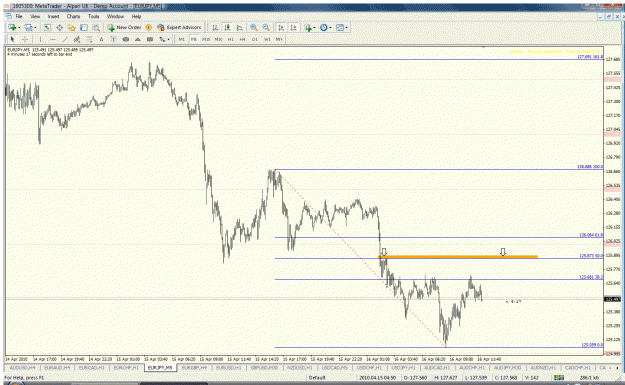The height and width of the screenshot is (385, 625).
Task: Open the New Chart toolbar icon
Action: pyautogui.click(x=12, y=28)
